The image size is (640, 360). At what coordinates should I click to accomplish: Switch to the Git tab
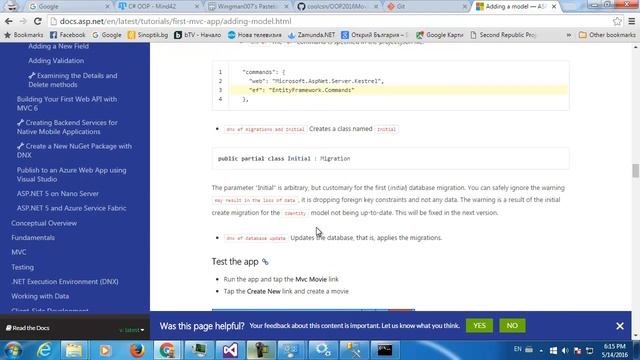(x=426, y=7)
